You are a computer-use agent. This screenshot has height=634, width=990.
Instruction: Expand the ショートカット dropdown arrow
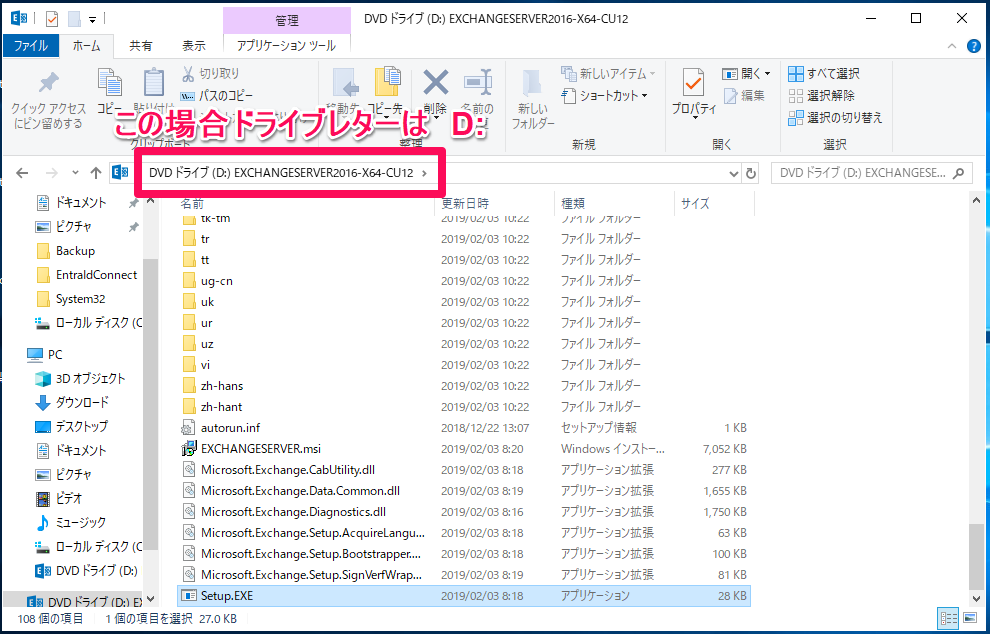tap(645, 96)
